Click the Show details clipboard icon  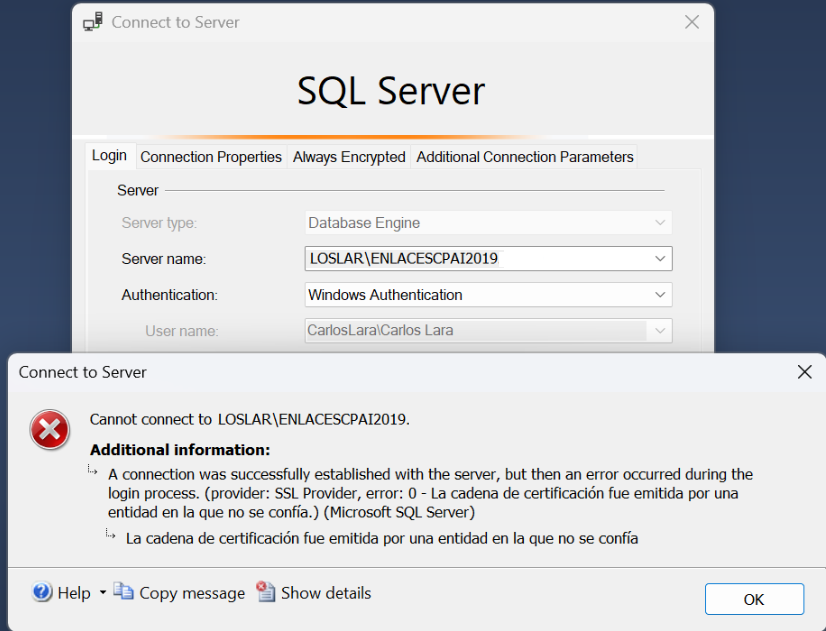(x=266, y=591)
